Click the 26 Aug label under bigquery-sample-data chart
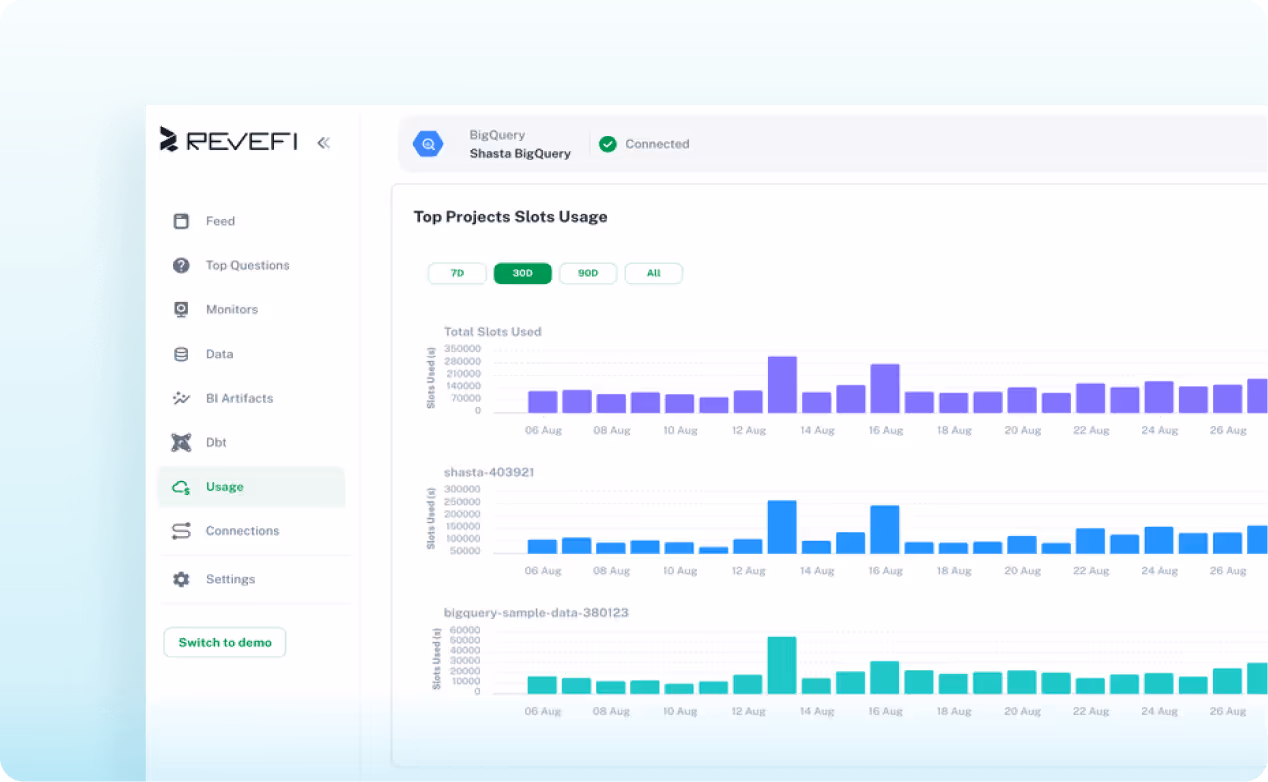 click(1228, 711)
